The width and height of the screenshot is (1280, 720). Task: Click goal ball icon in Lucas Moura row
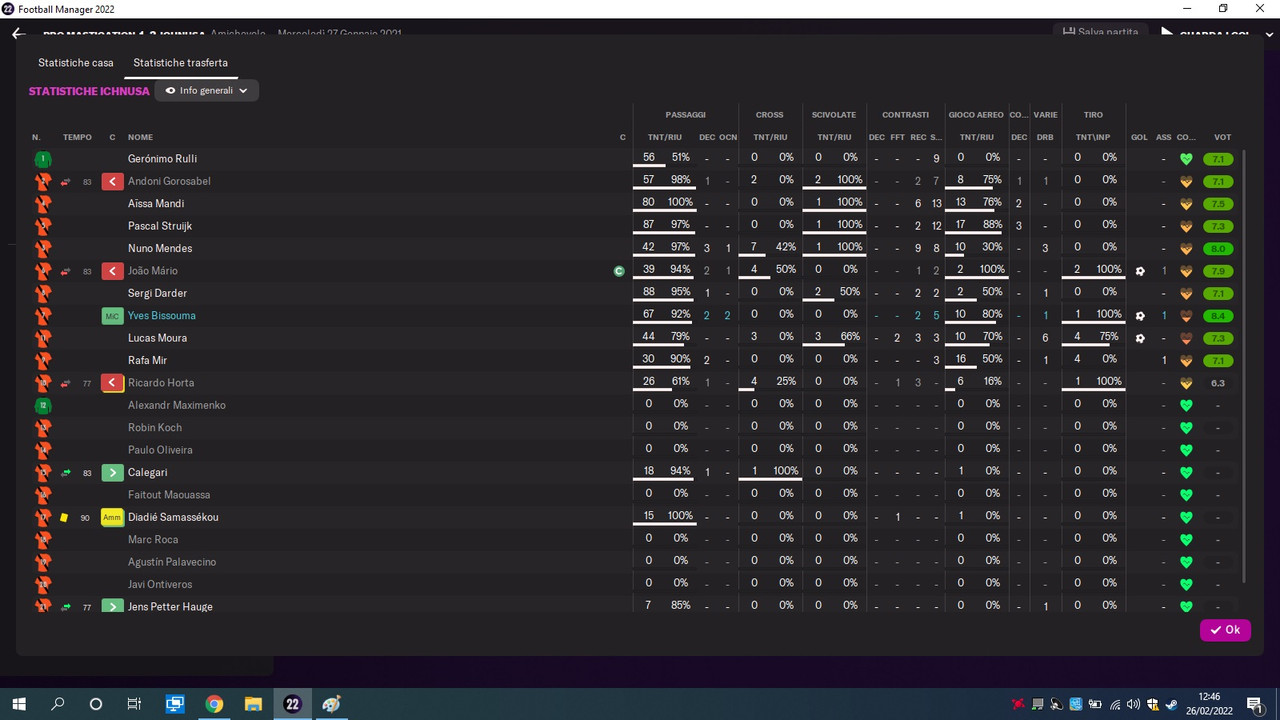(x=1139, y=338)
